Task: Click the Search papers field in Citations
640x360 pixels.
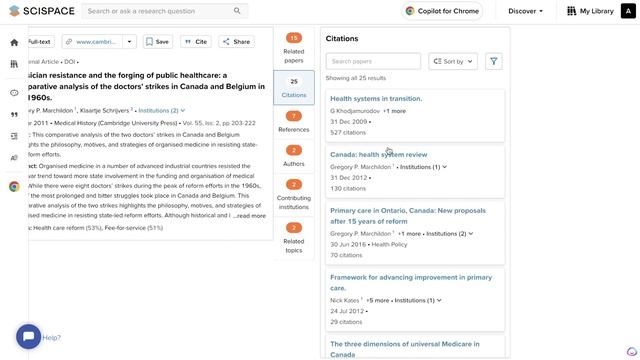Action: tap(373, 61)
